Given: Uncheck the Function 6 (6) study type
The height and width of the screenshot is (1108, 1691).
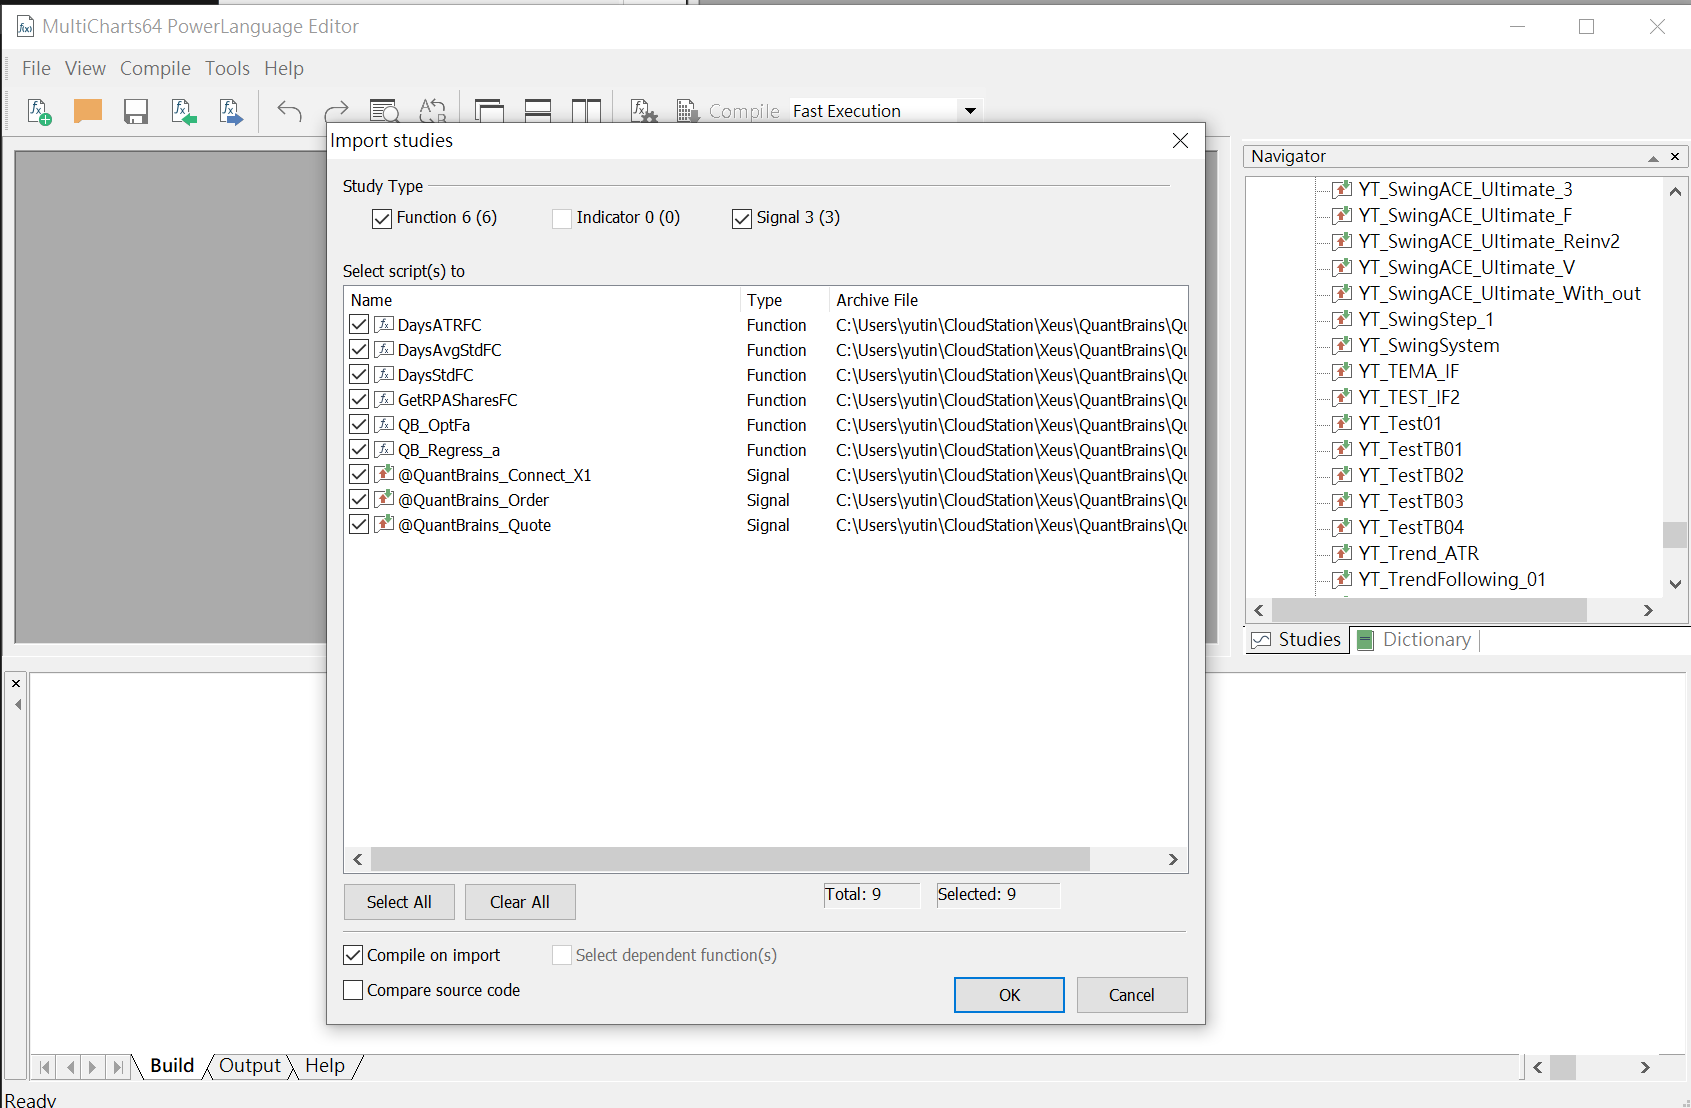Looking at the screenshot, I should [382, 219].
